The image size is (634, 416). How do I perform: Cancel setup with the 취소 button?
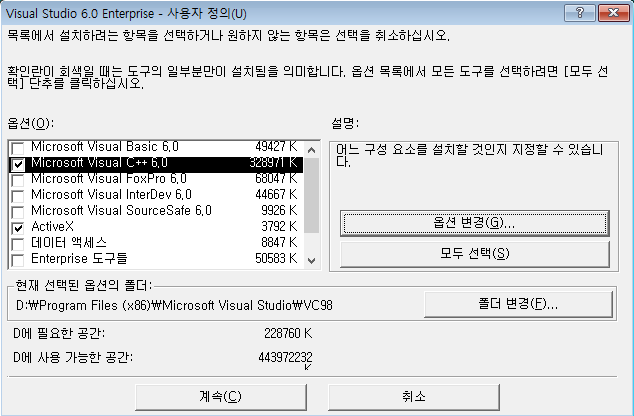(414, 397)
